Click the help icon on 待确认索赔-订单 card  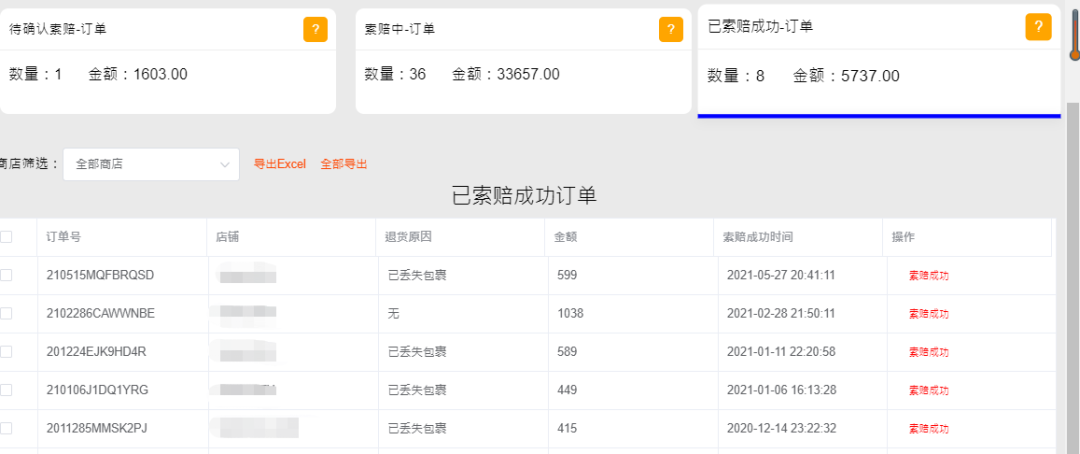click(315, 30)
